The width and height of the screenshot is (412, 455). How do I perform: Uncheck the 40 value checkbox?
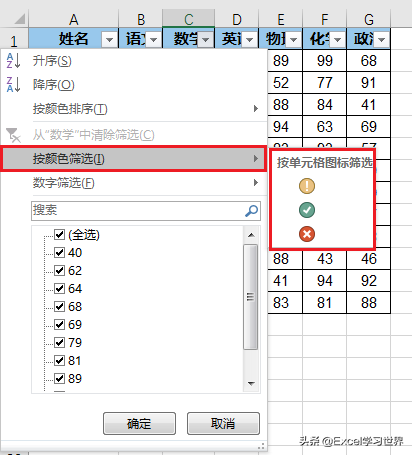(x=59, y=253)
